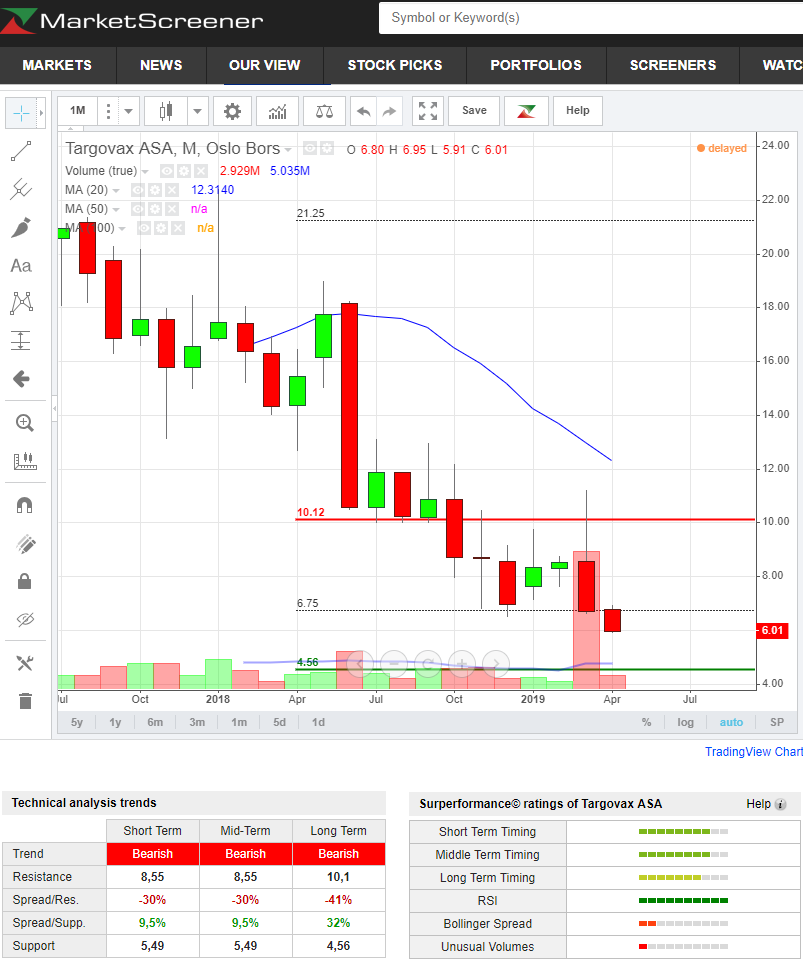
Task: Click the Save button on chart toolbar
Action: pyautogui.click(x=474, y=111)
